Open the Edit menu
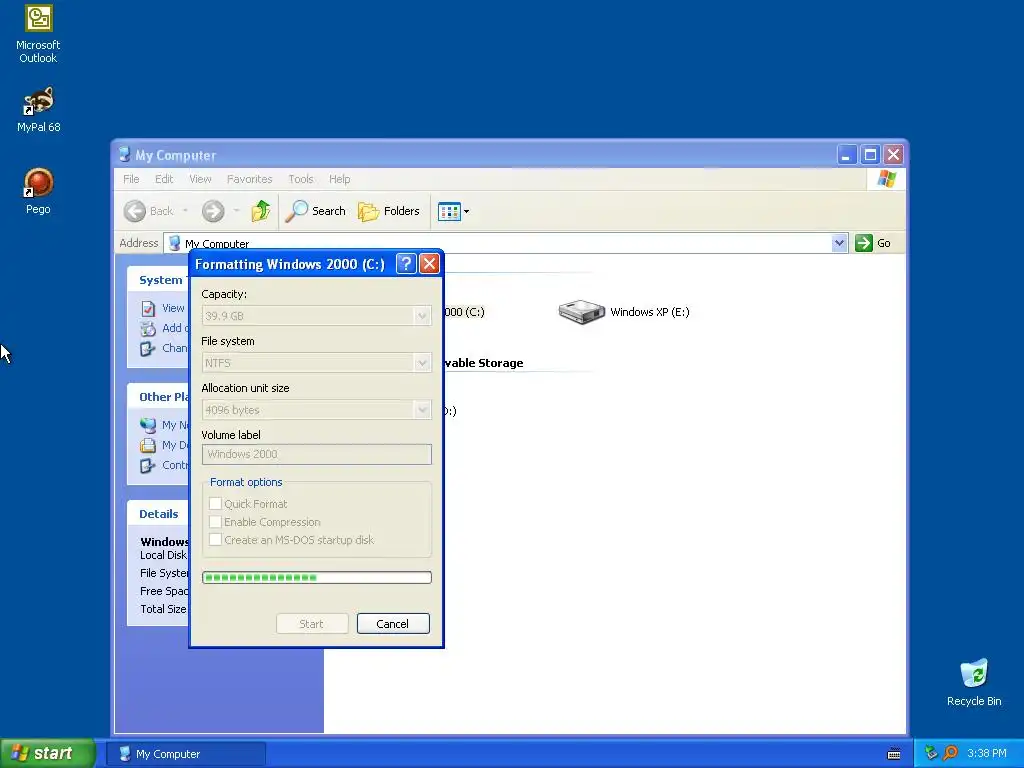 (x=164, y=179)
